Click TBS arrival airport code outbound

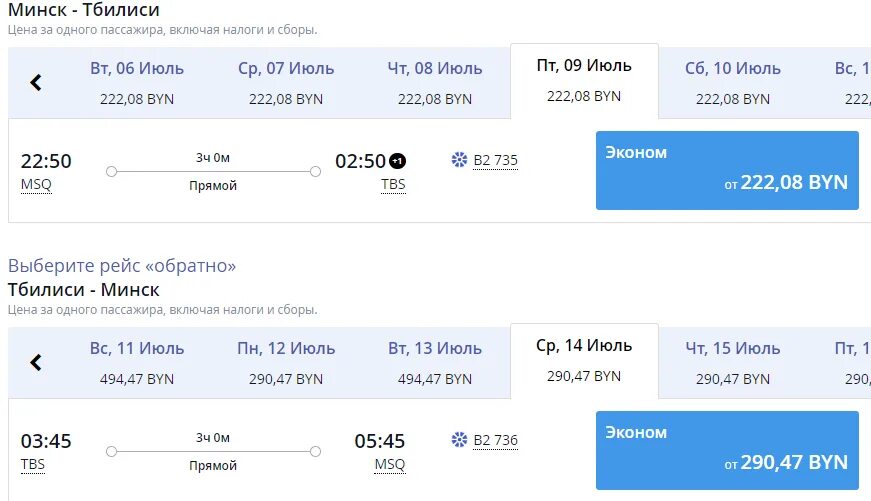point(393,185)
